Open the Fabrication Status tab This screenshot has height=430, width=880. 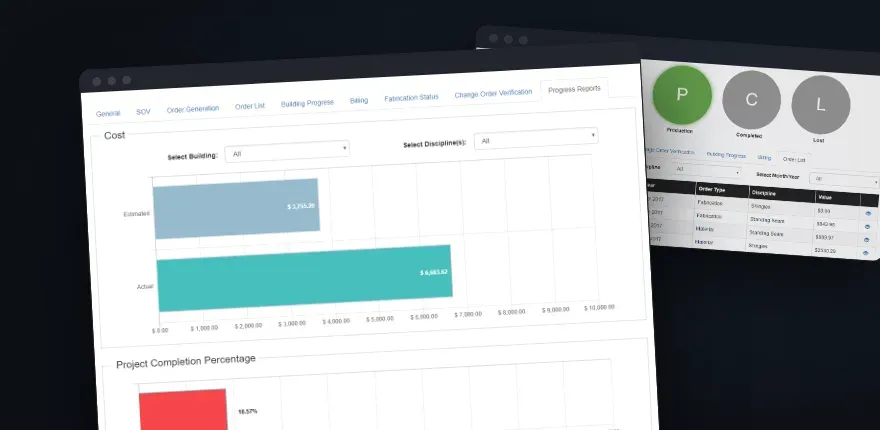[x=411, y=98]
